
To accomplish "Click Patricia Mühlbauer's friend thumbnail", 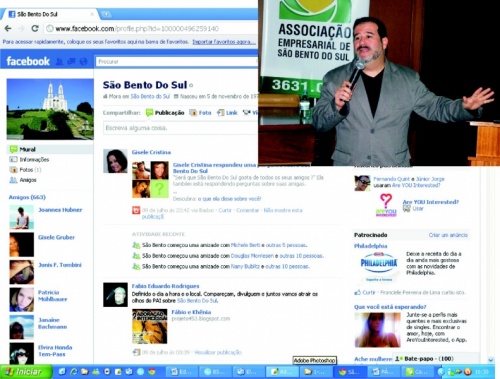I will (x=22, y=300).
